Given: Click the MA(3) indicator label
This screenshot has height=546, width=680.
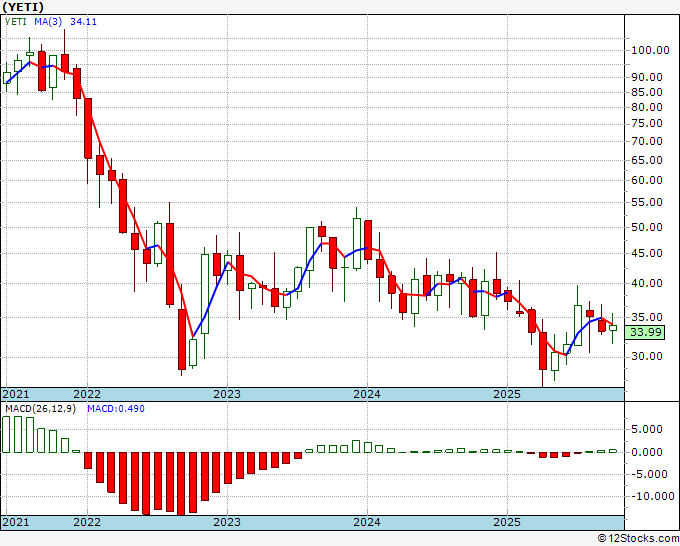Looking at the screenshot, I should pyautogui.click(x=48, y=21).
